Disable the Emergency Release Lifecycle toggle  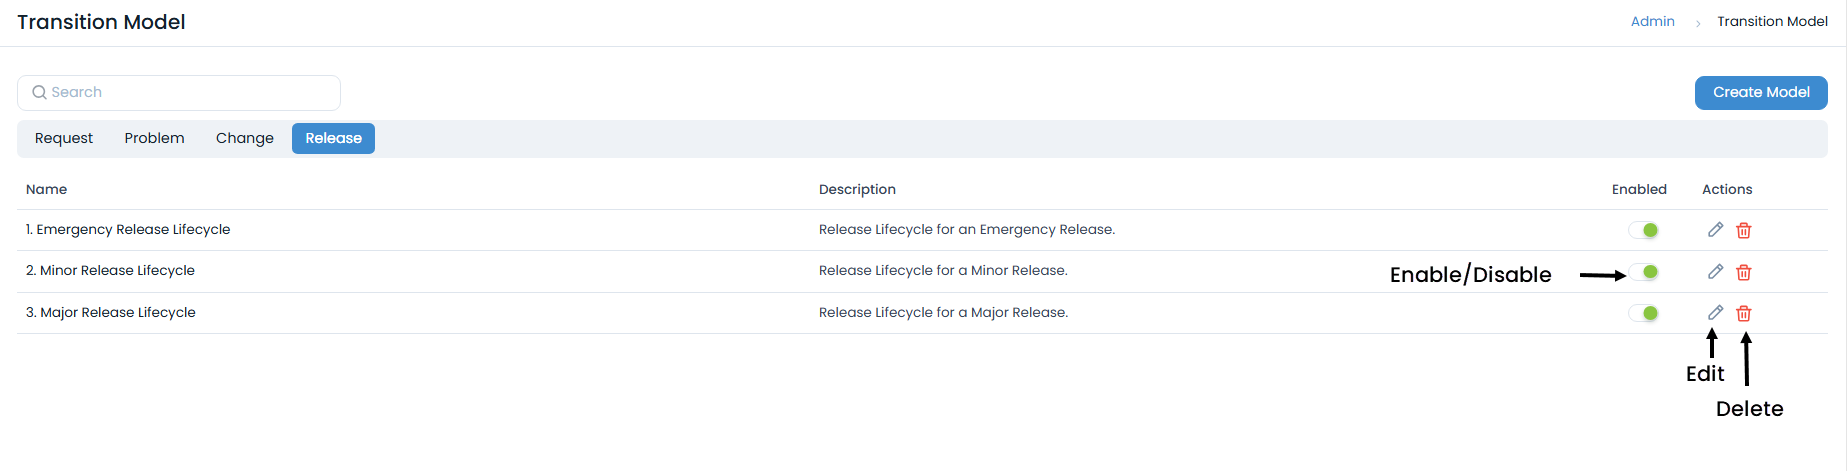(1643, 230)
